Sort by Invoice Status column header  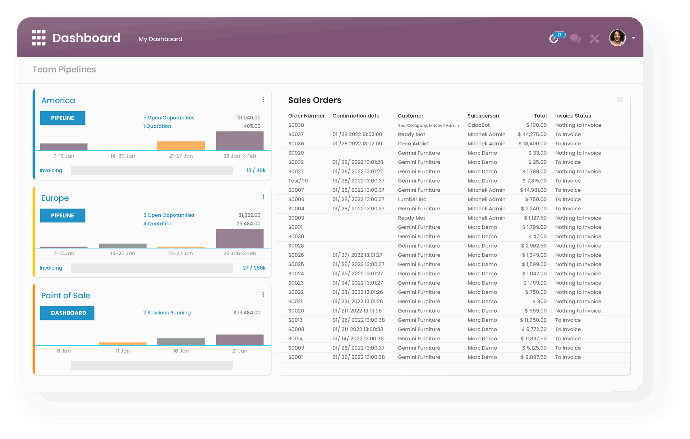tap(573, 116)
